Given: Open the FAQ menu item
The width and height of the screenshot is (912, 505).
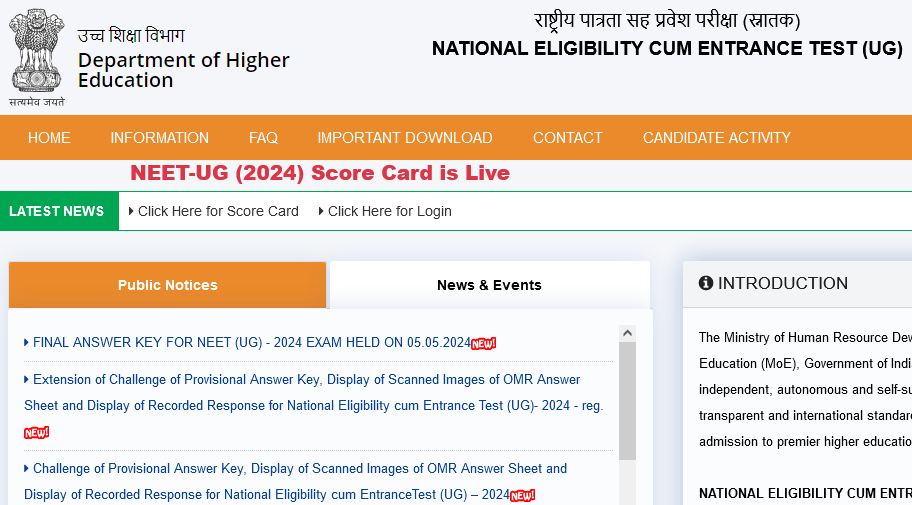Looking at the screenshot, I should [263, 138].
